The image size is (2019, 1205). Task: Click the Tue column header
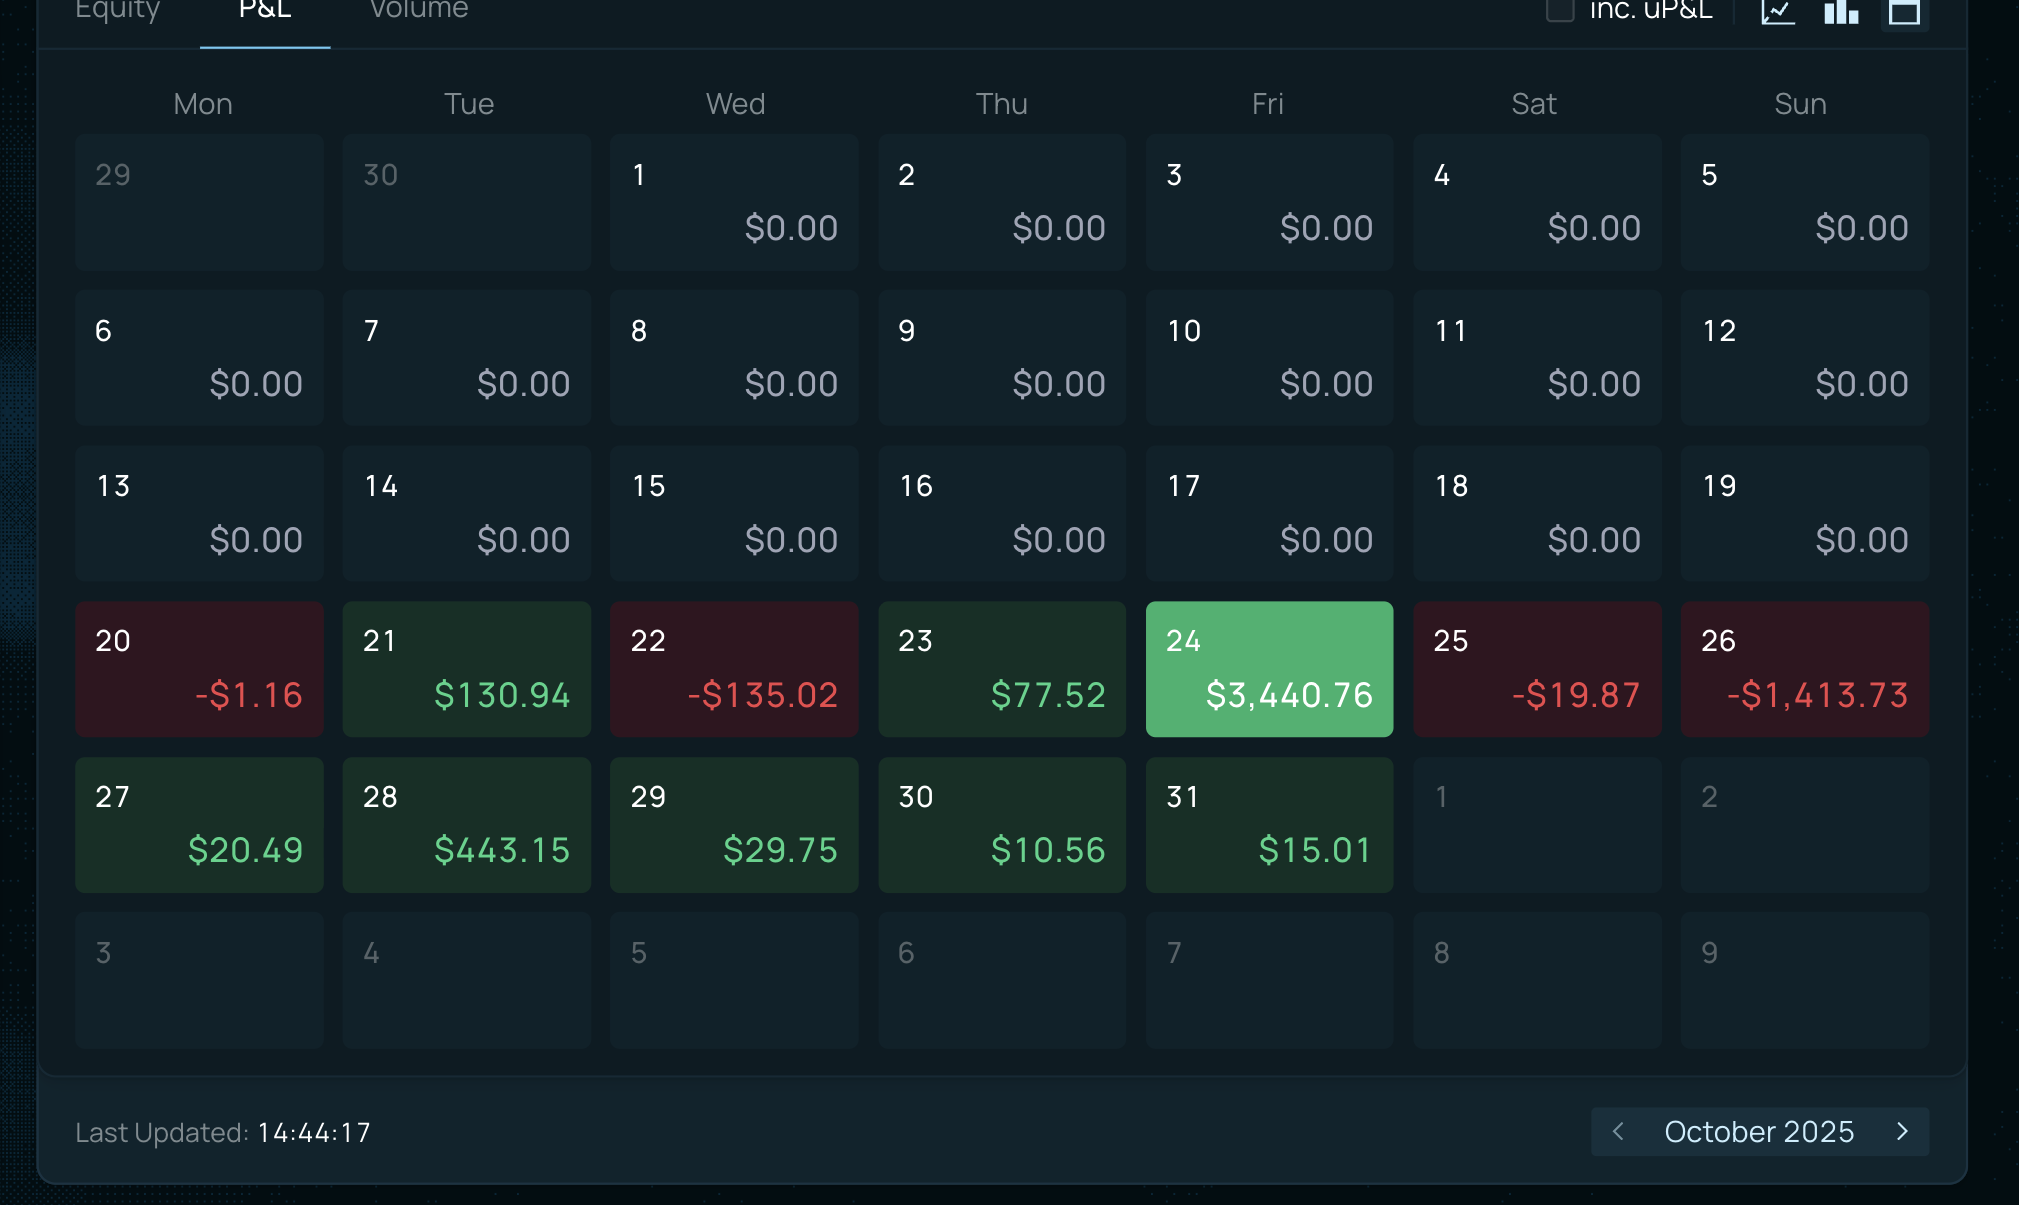point(469,104)
